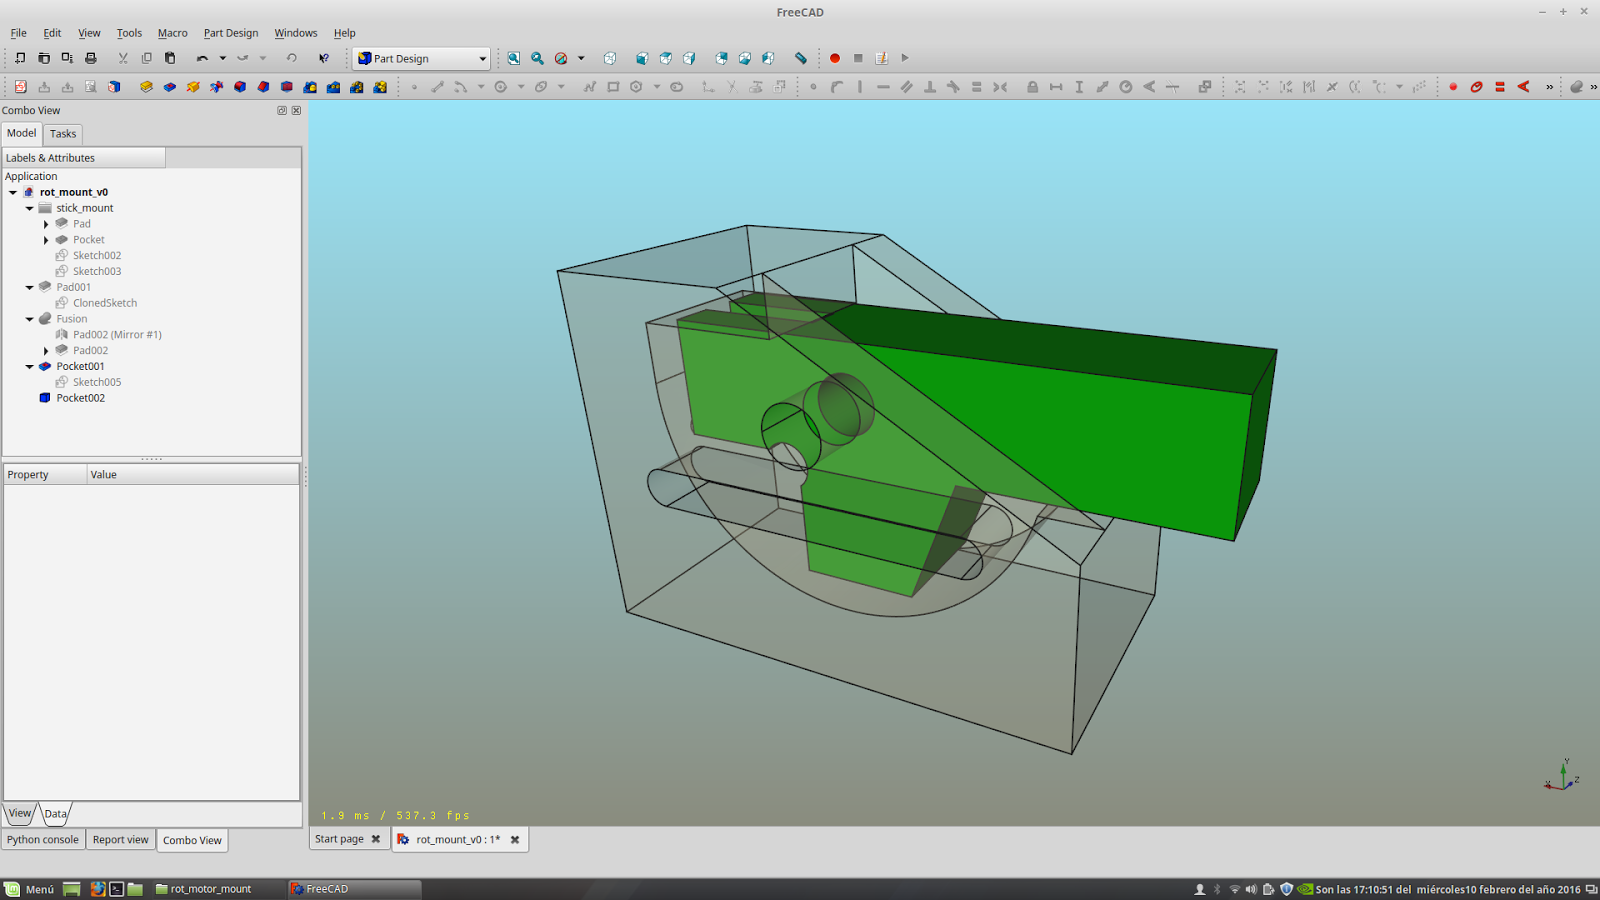The width and height of the screenshot is (1600, 900).
Task: Click the Print icon in toolbar
Action: [91, 58]
